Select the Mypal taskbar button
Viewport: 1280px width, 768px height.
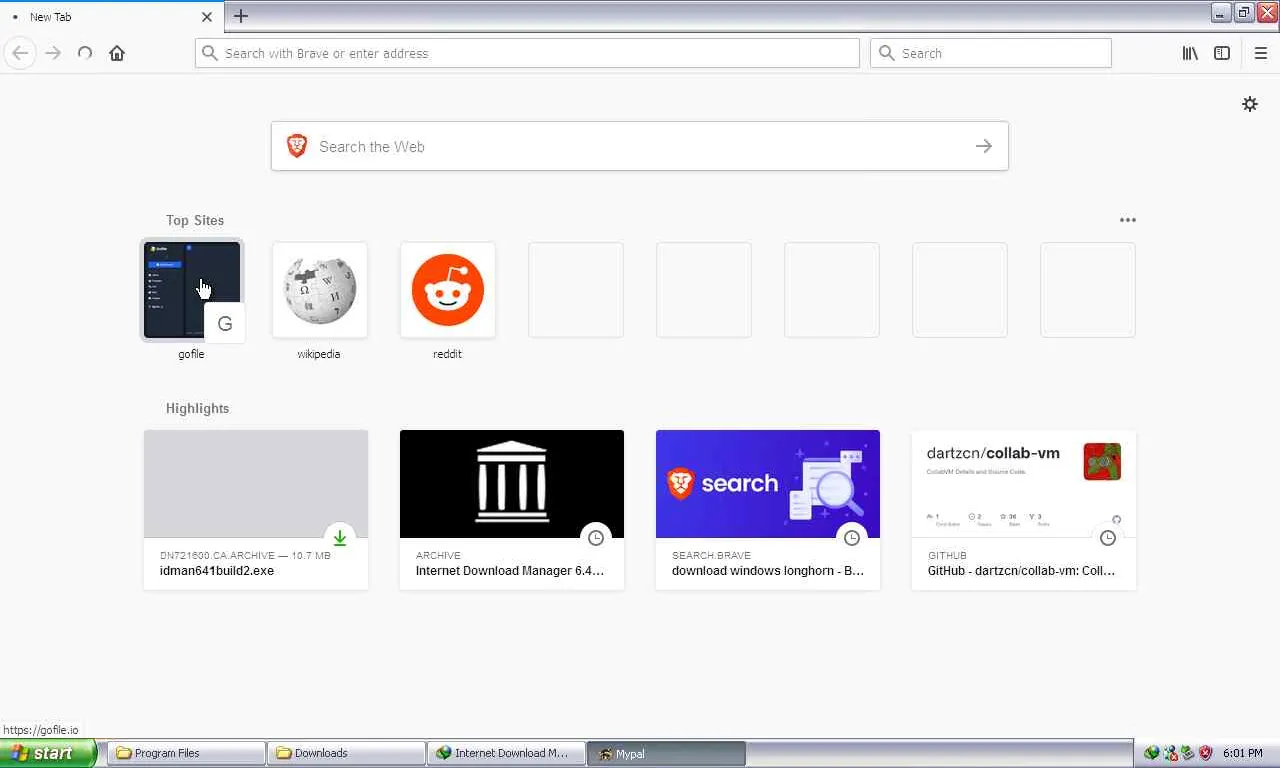pyautogui.click(x=667, y=753)
